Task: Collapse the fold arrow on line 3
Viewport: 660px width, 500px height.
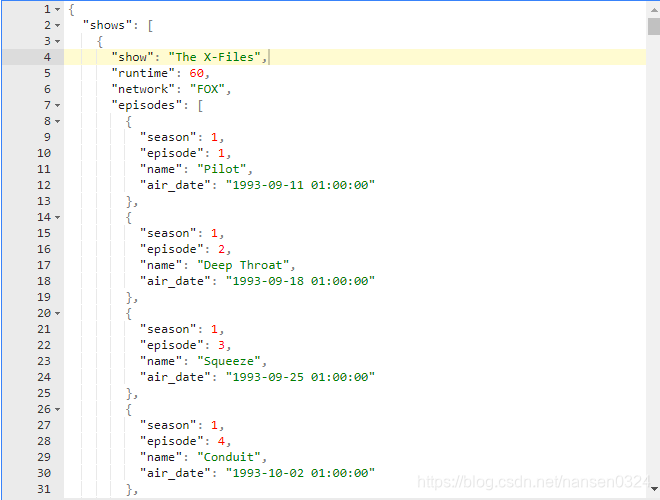Action: click(58, 41)
